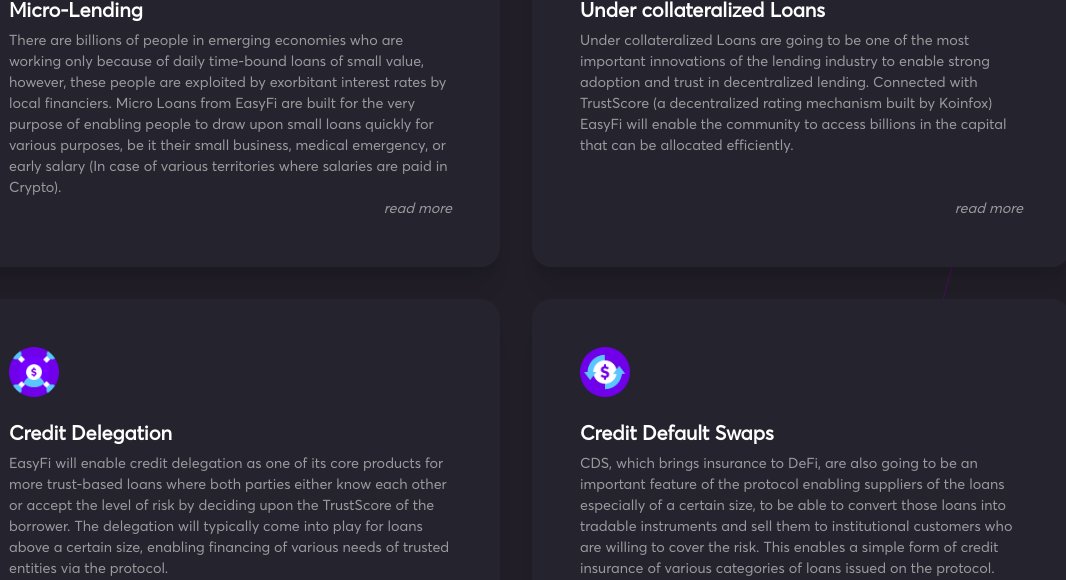The width and height of the screenshot is (1066, 580).
Task: Open 'read more' under Micro-Lending
Action: coord(418,208)
